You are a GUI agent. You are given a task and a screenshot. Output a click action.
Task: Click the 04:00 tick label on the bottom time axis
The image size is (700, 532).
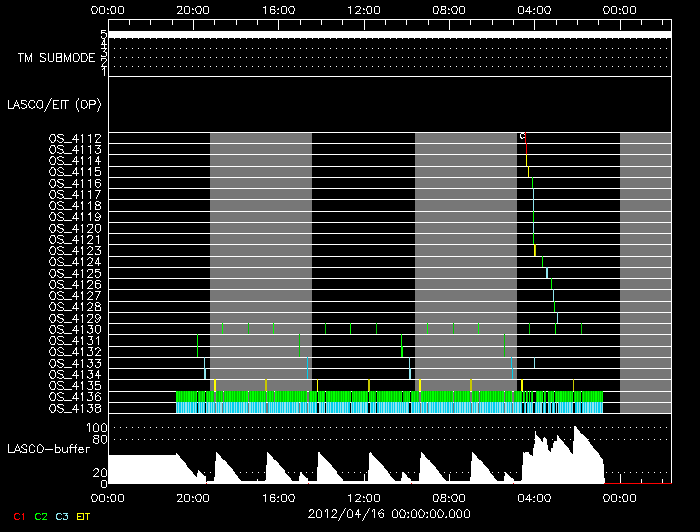(x=534, y=498)
